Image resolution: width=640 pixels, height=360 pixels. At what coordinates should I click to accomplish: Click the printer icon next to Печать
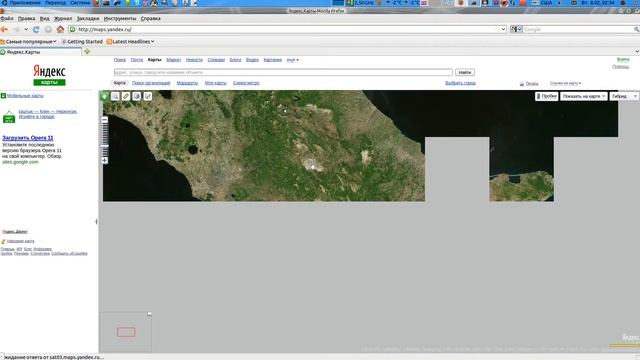pos(522,84)
